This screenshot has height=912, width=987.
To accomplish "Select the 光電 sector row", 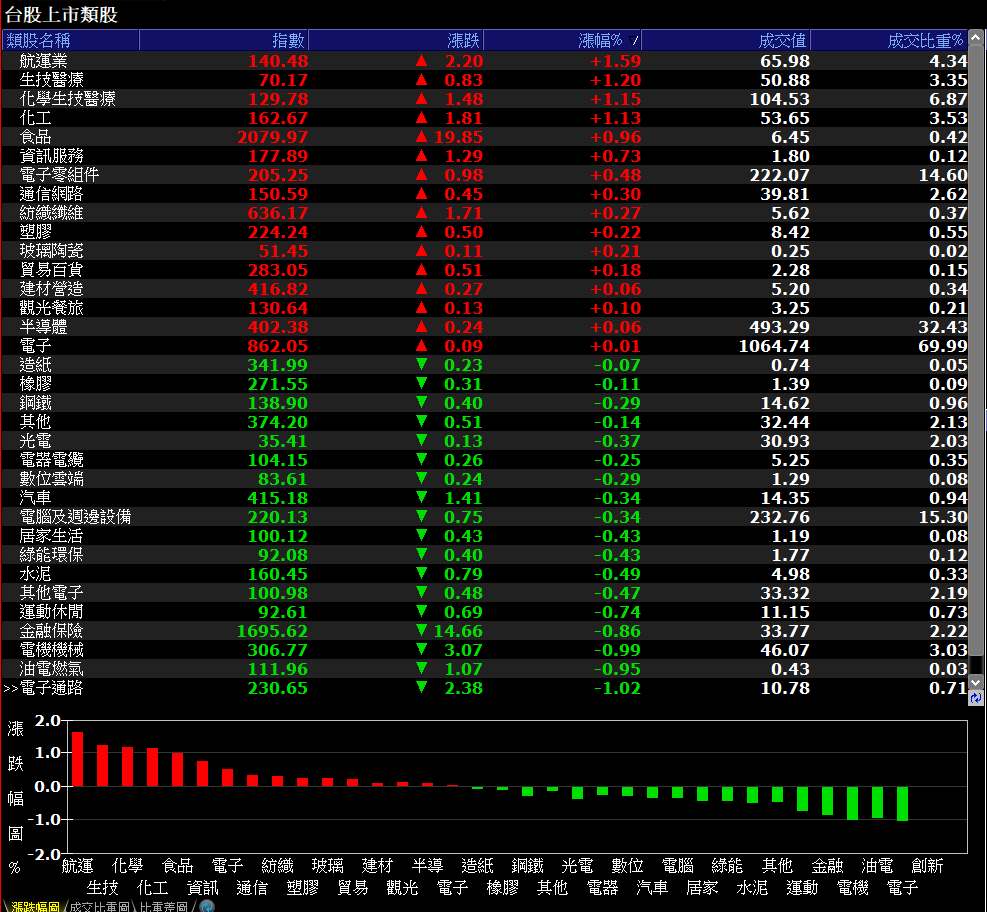I will click(x=485, y=441).
